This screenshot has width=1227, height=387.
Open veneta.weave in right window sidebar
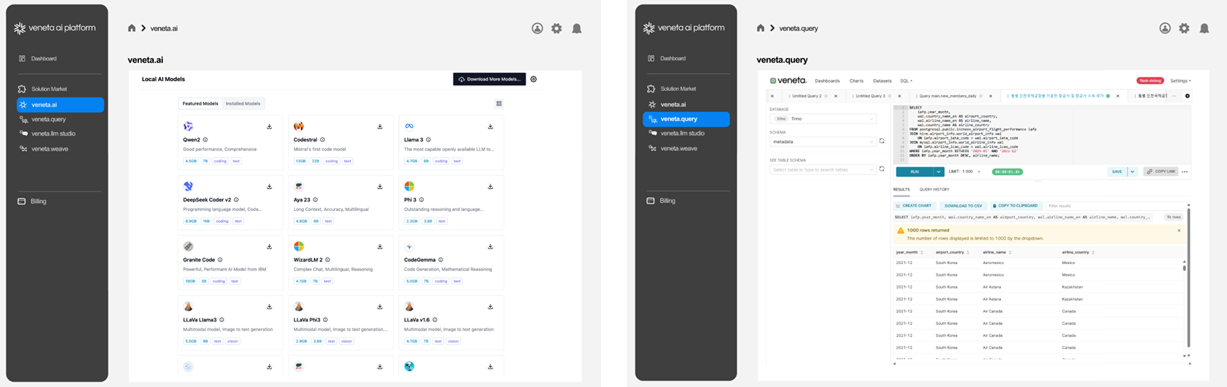pos(679,148)
